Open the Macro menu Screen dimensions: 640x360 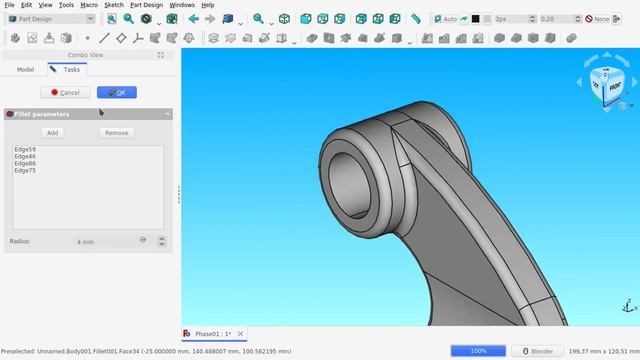89,5
